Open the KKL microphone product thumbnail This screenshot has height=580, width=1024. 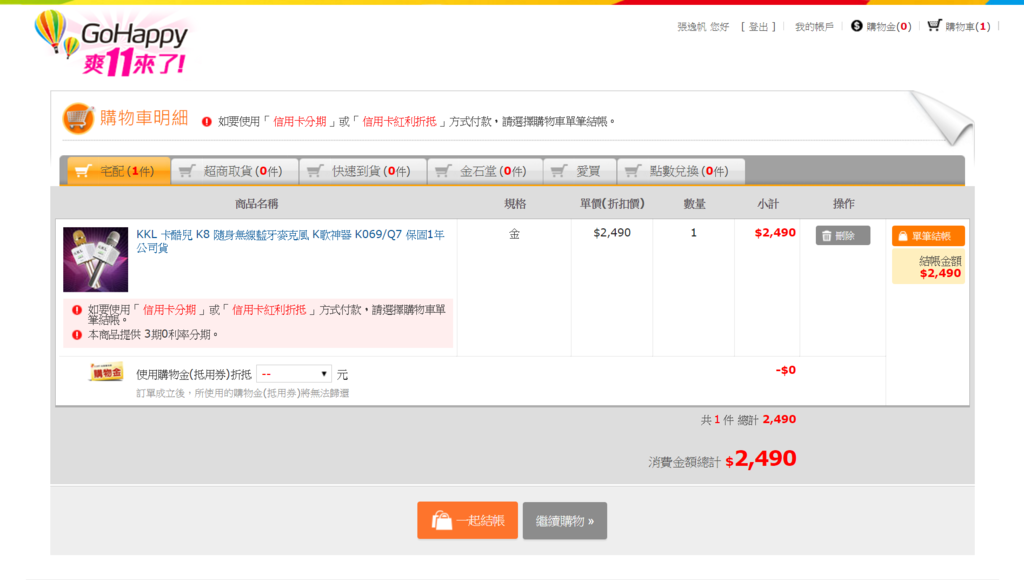95,259
